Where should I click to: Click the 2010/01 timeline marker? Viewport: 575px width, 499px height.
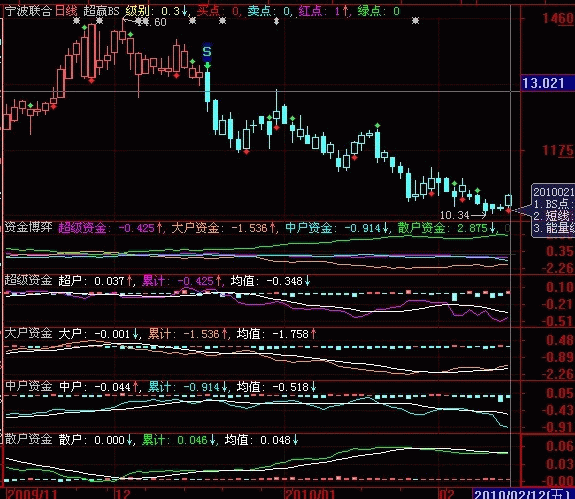[x=310, y=494]
